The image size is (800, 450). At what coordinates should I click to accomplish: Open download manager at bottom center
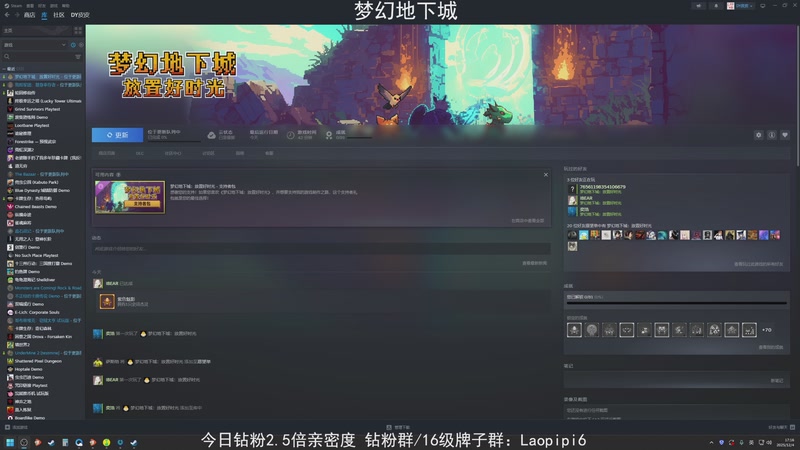pyautogui.click(x=398, y=428)
